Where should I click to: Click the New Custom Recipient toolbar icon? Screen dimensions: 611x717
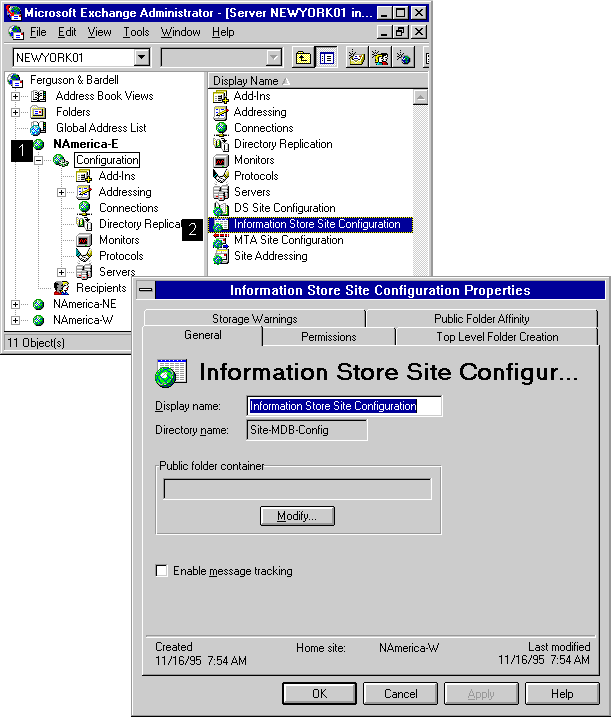coord(403,58)
